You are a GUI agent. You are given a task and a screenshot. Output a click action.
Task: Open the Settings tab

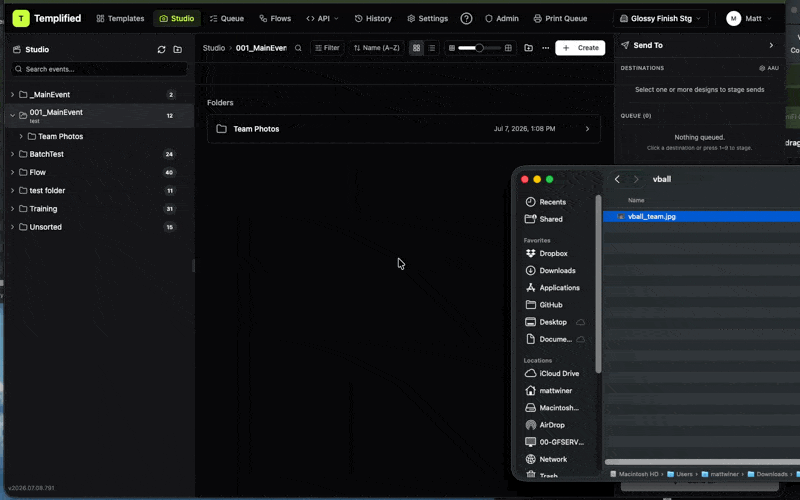[x=428, y=18]
